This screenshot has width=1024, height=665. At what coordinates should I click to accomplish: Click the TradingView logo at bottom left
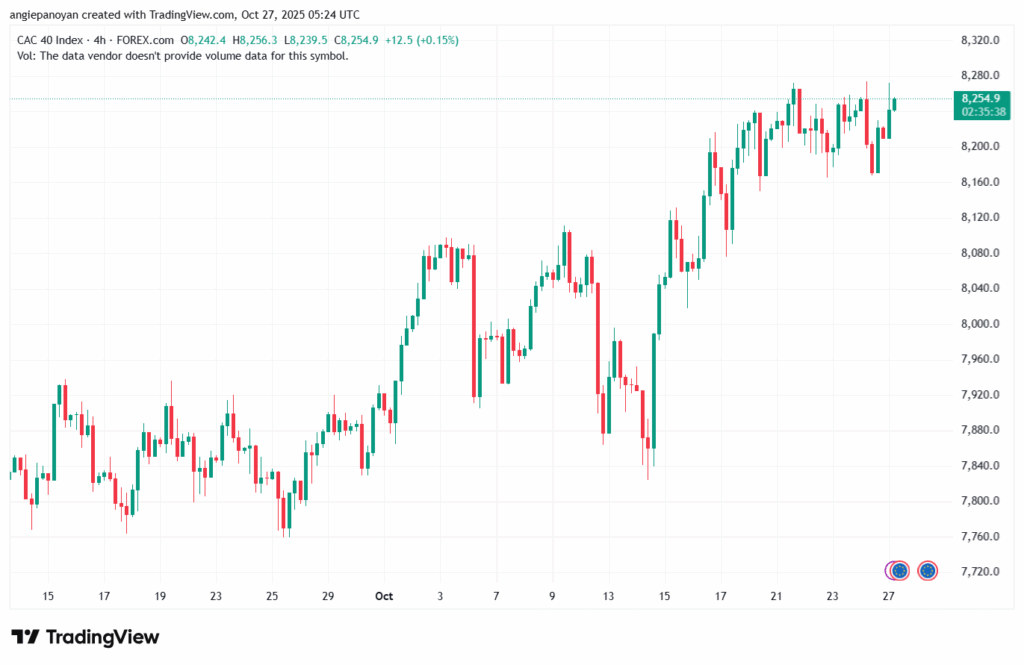pos(85,637)
